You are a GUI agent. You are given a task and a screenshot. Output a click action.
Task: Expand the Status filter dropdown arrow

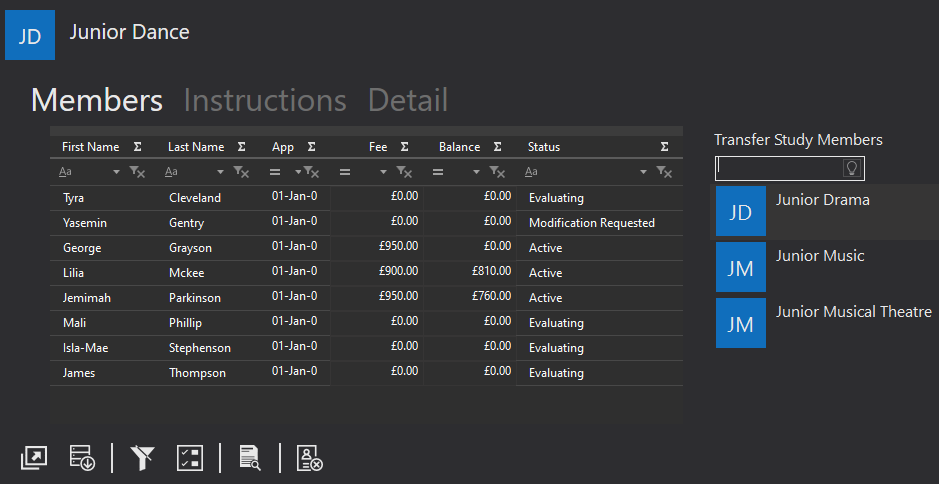point(643,173)
